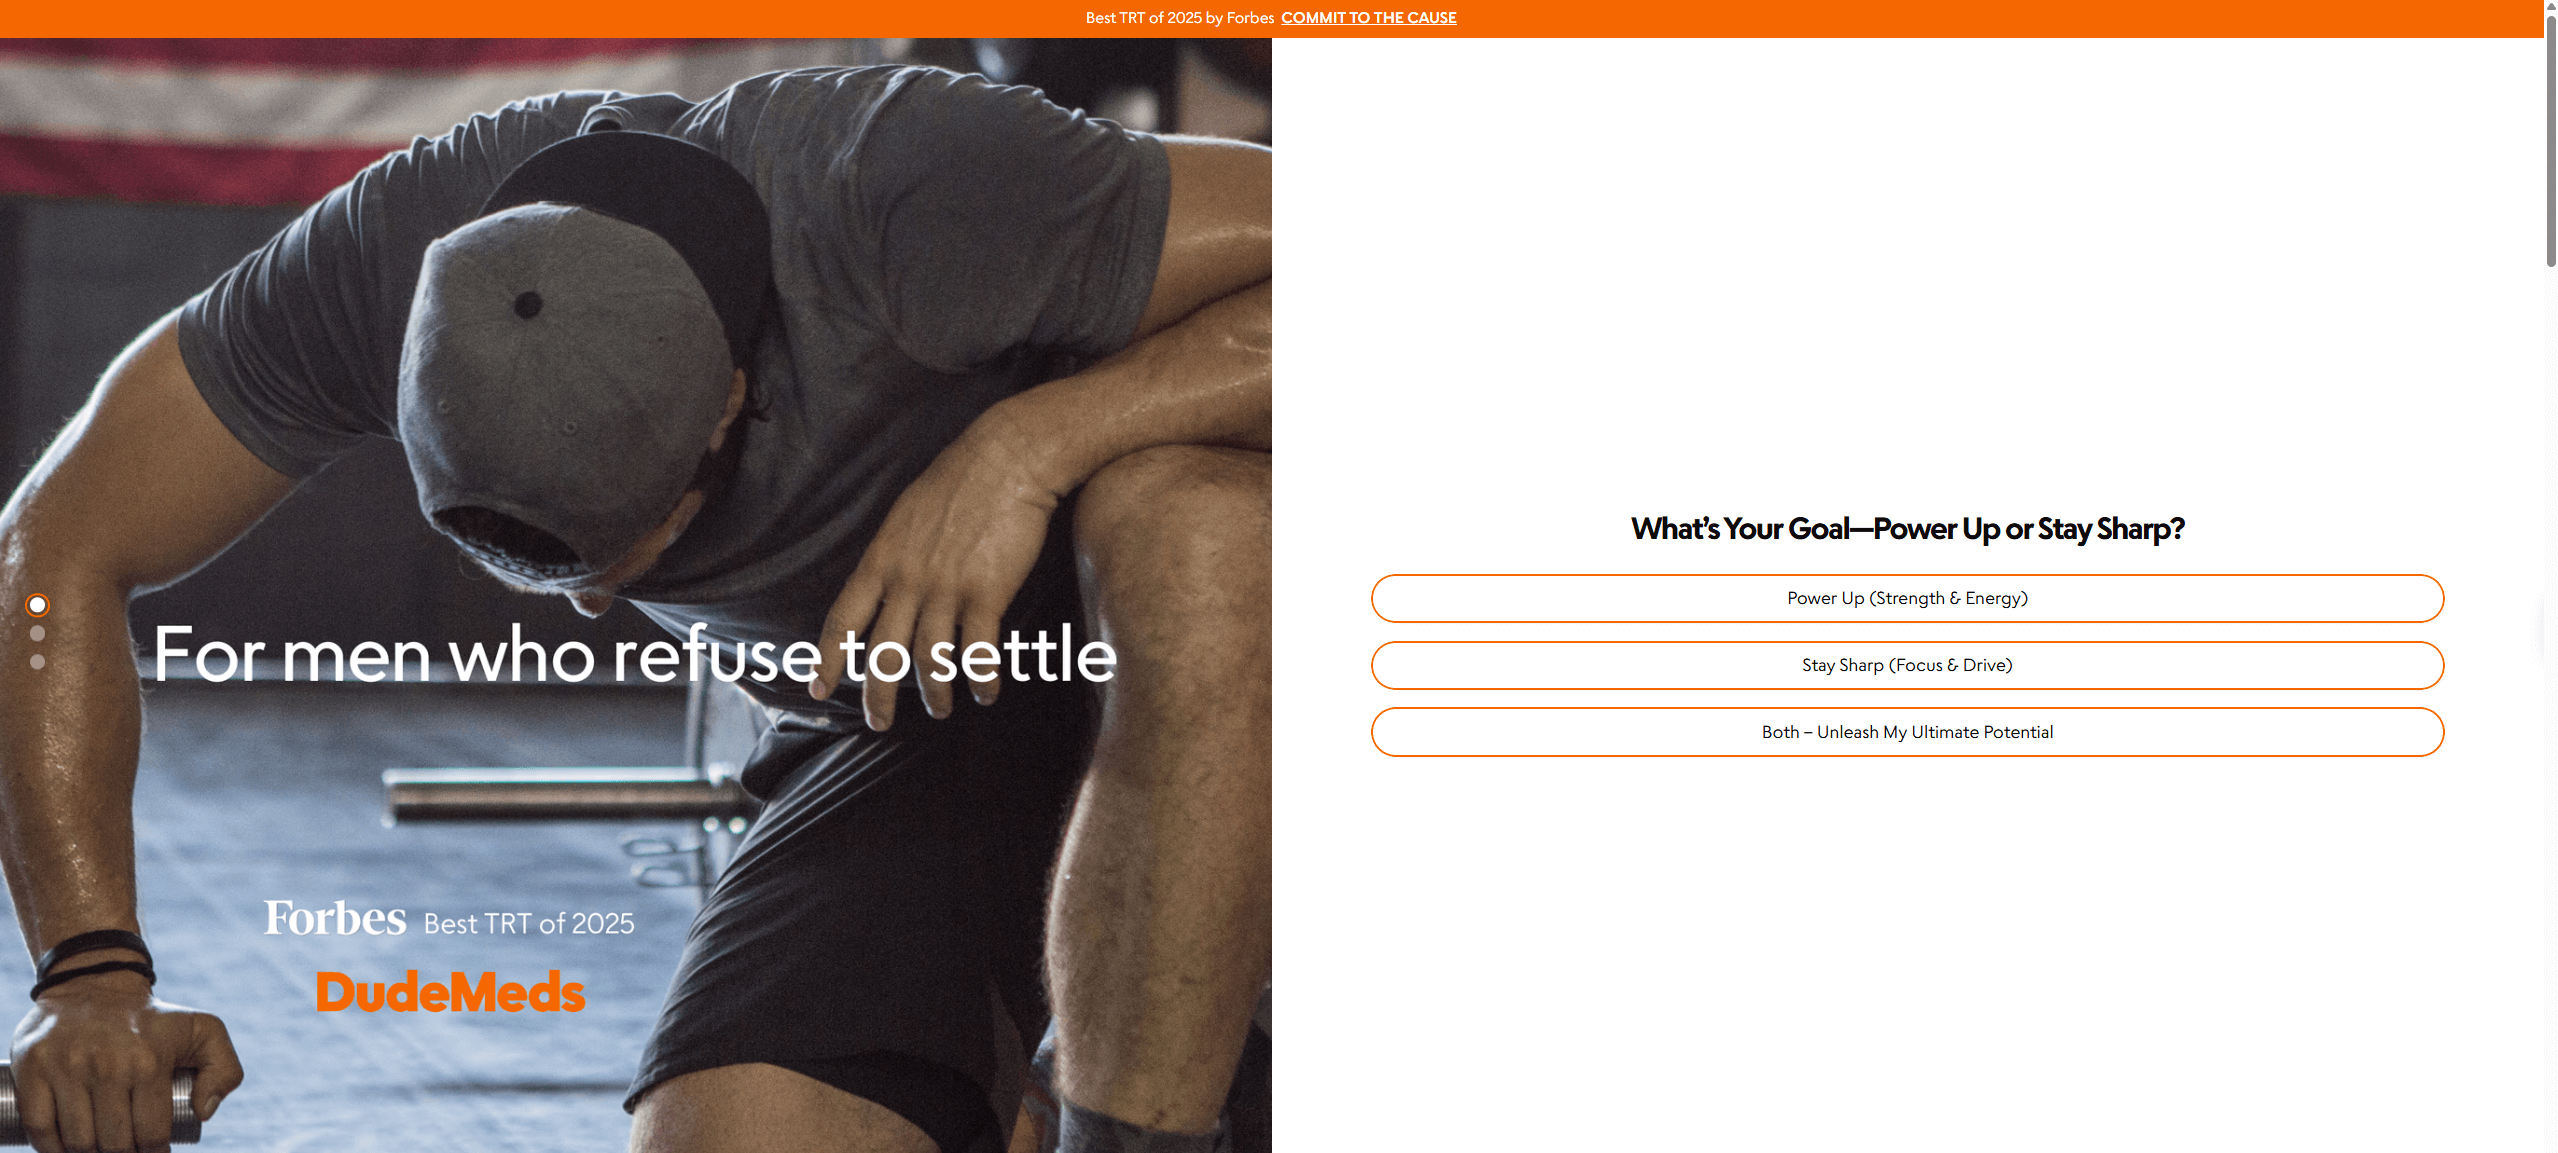The image size is (2558, 1153).
Task: Choose Stay Sharp (Focus & Drive)
Action: (1907, 665)
